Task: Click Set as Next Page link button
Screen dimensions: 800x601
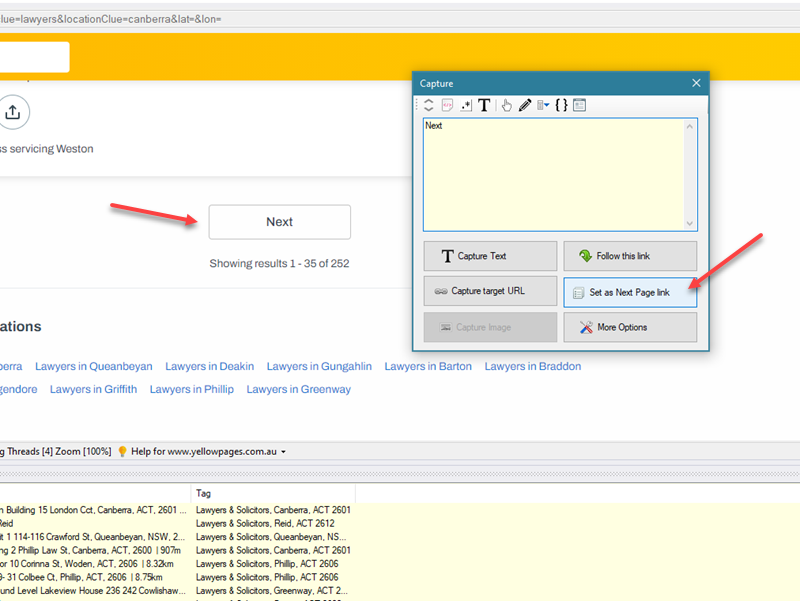Action: pos(630,292)
